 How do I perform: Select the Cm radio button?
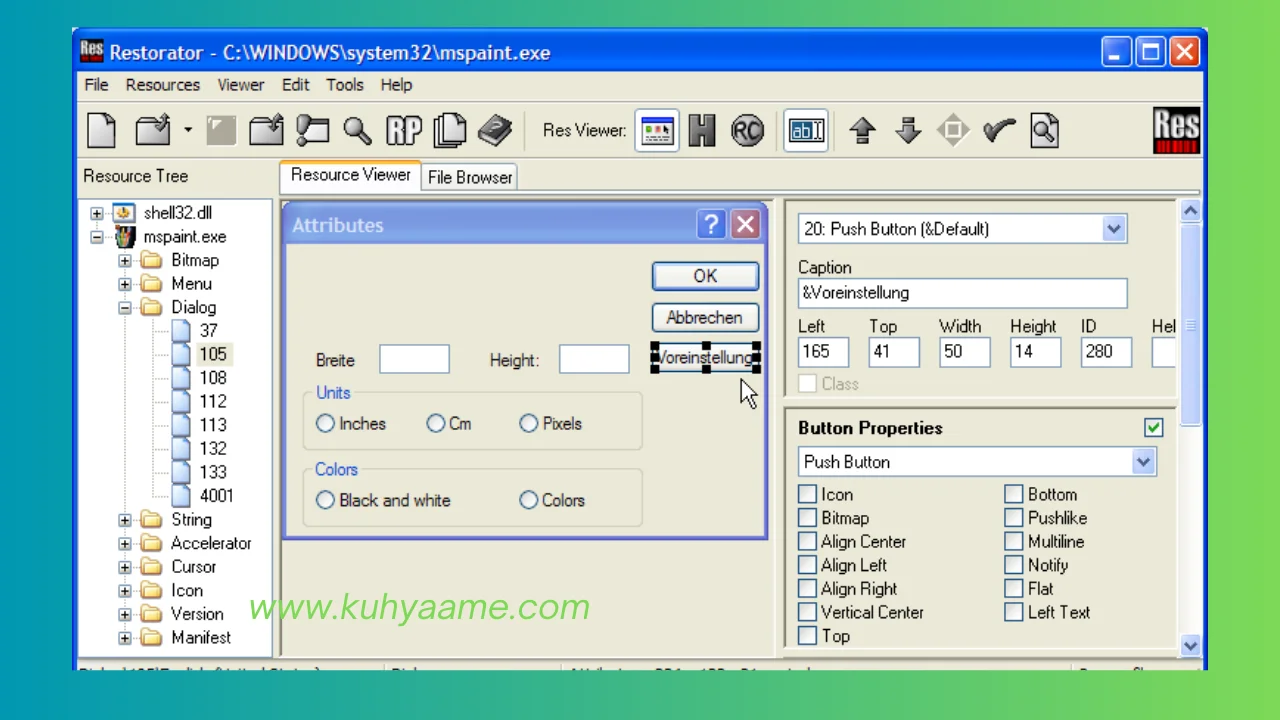pos(435,424)
